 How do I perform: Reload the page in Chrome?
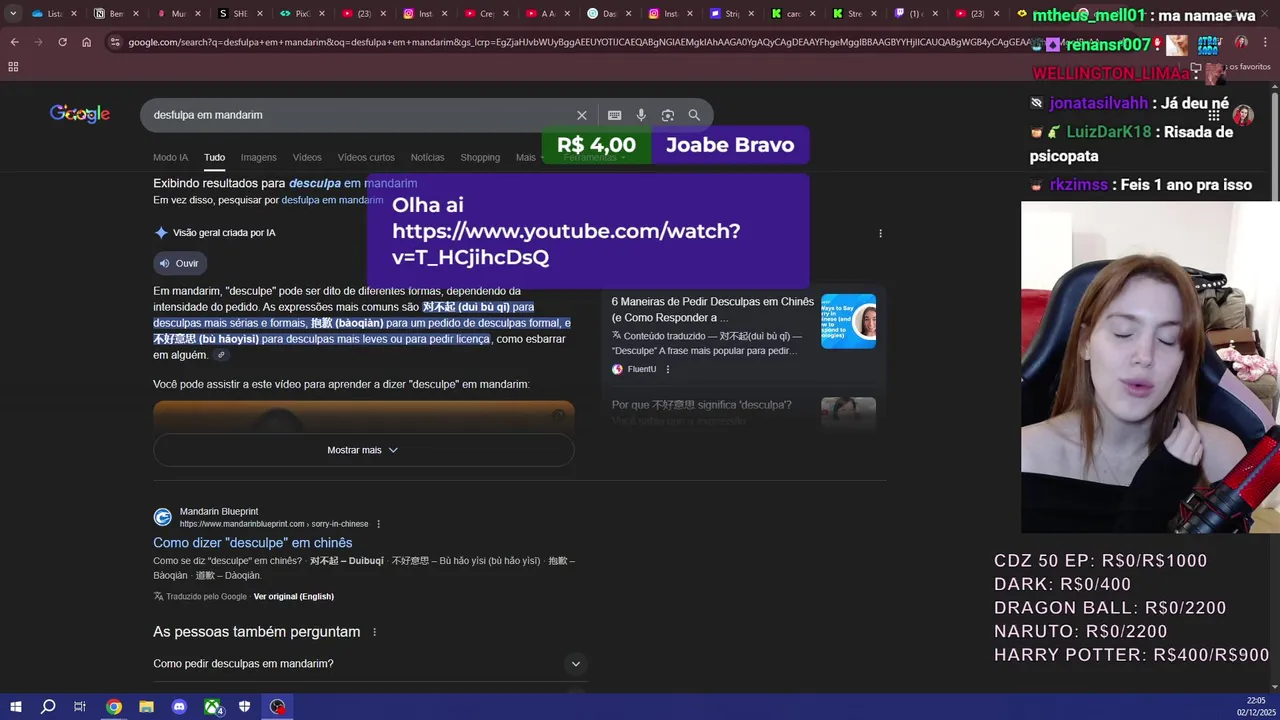tap(62, 42)
